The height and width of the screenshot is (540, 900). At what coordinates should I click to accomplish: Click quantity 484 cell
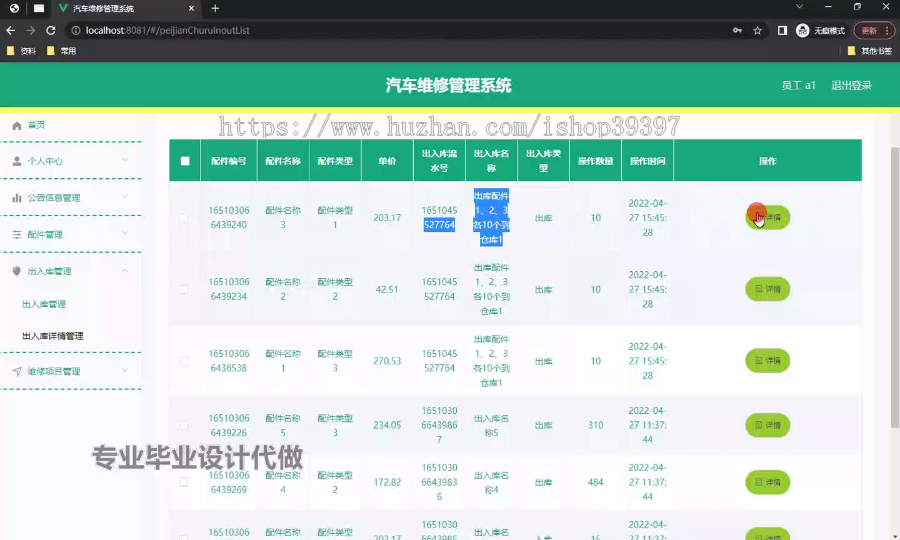(x=595, y=483)
